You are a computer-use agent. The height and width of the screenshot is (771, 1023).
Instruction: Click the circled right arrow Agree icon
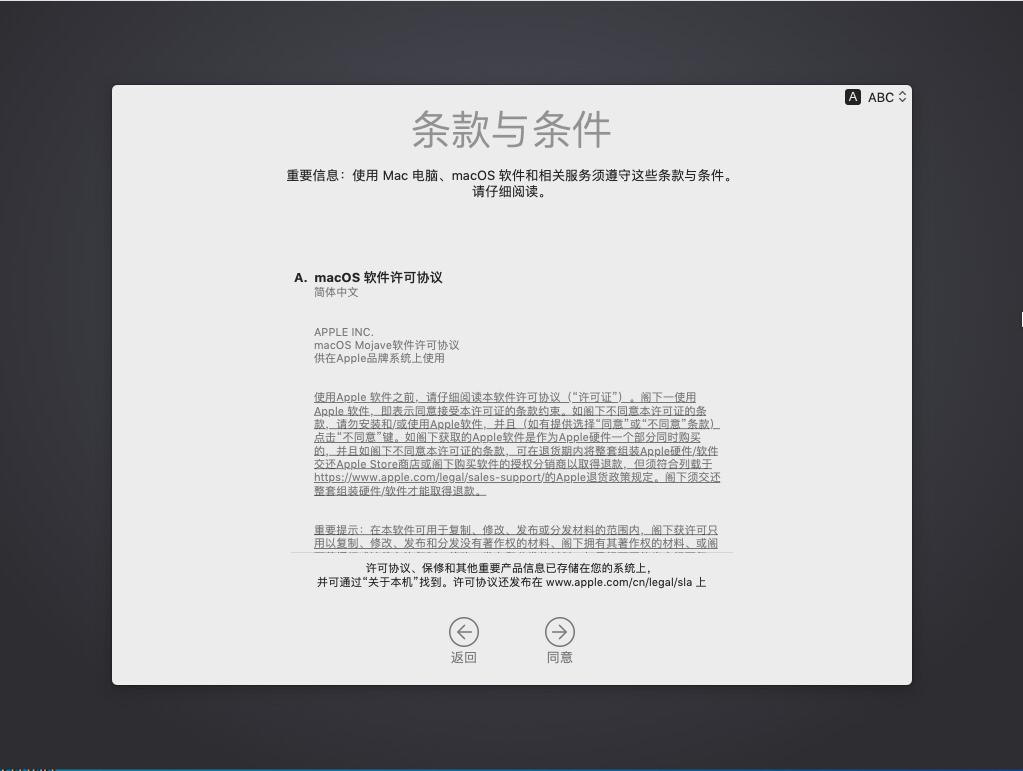point(559,632)
